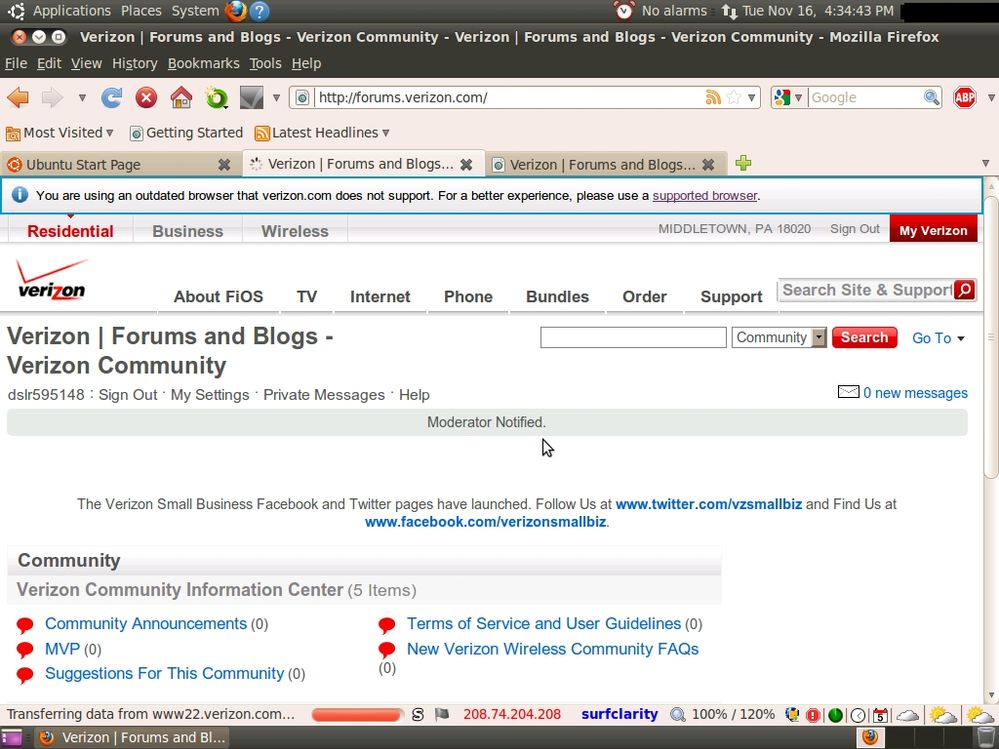Click the flag icon in status bar
The image size is (999, 749).
tap(442, 715)
